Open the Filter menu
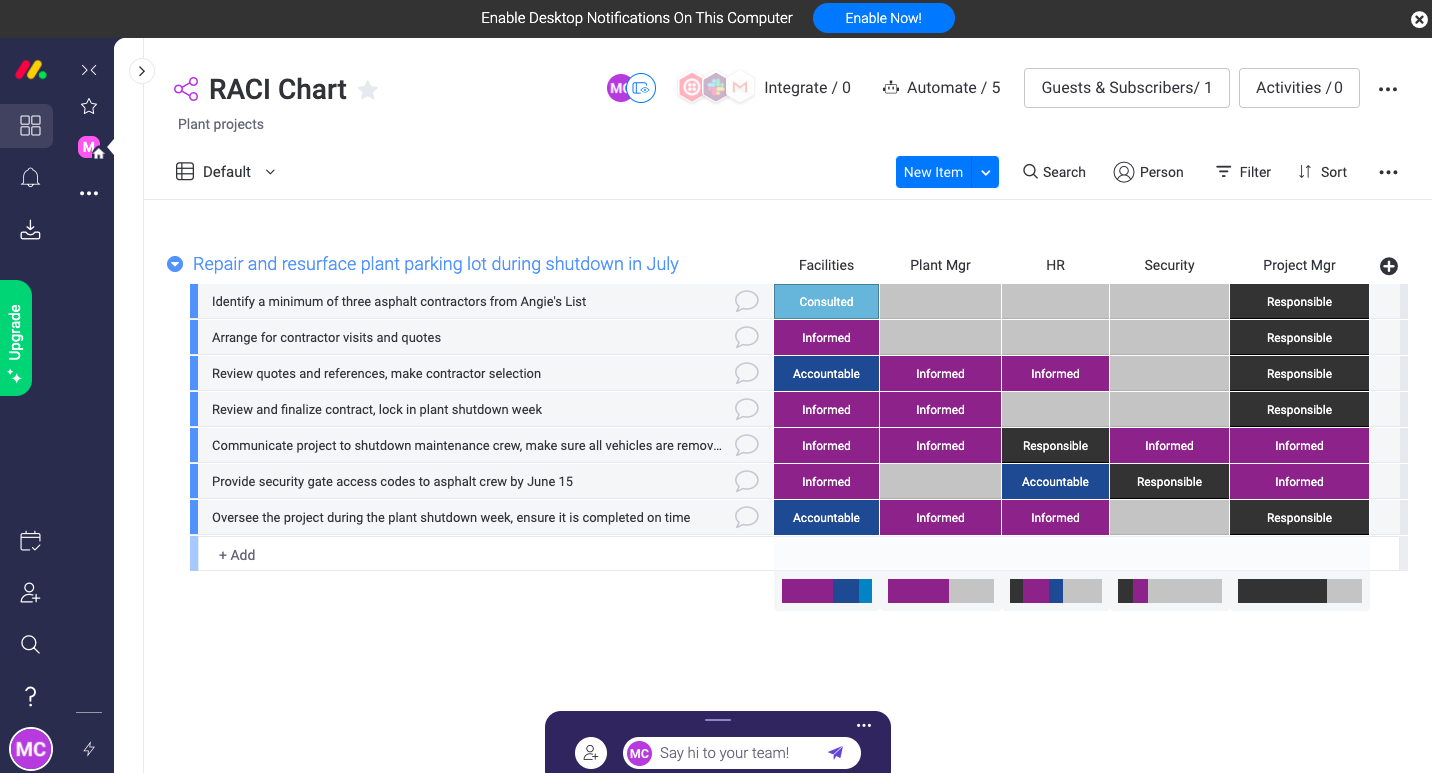1432x773 pixels. [1243, 172]
